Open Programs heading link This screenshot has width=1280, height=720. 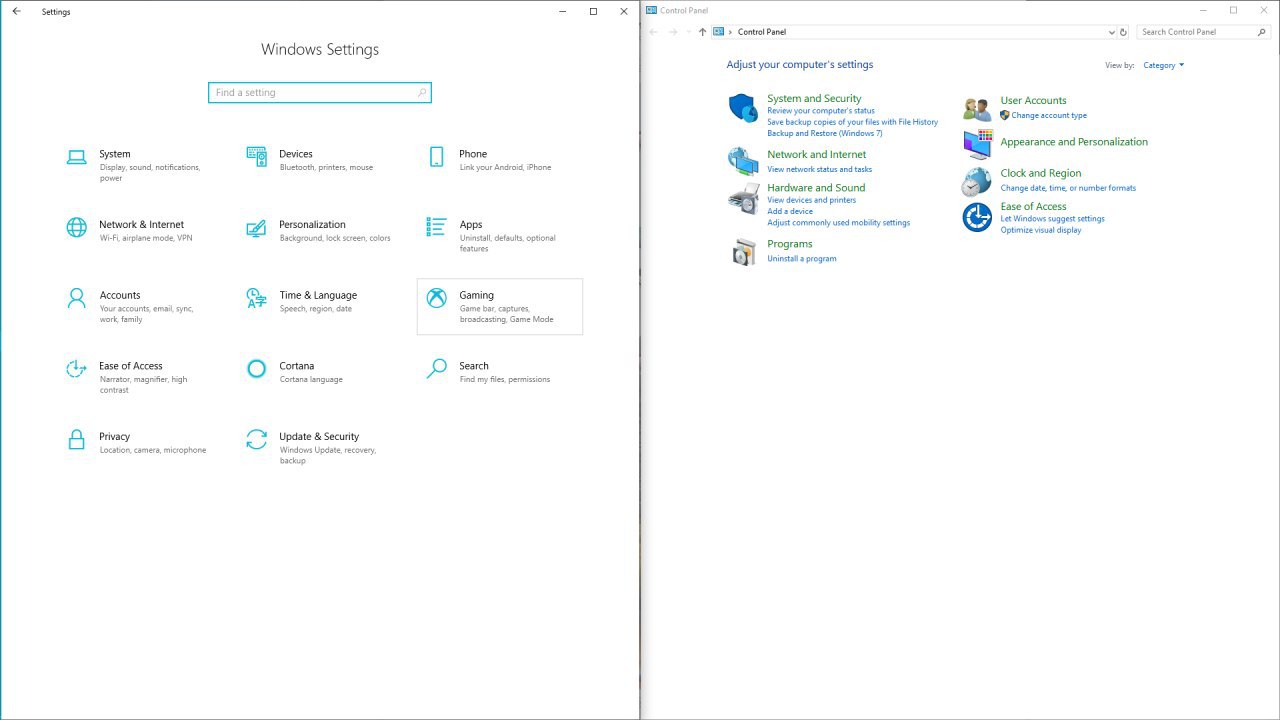790,243
